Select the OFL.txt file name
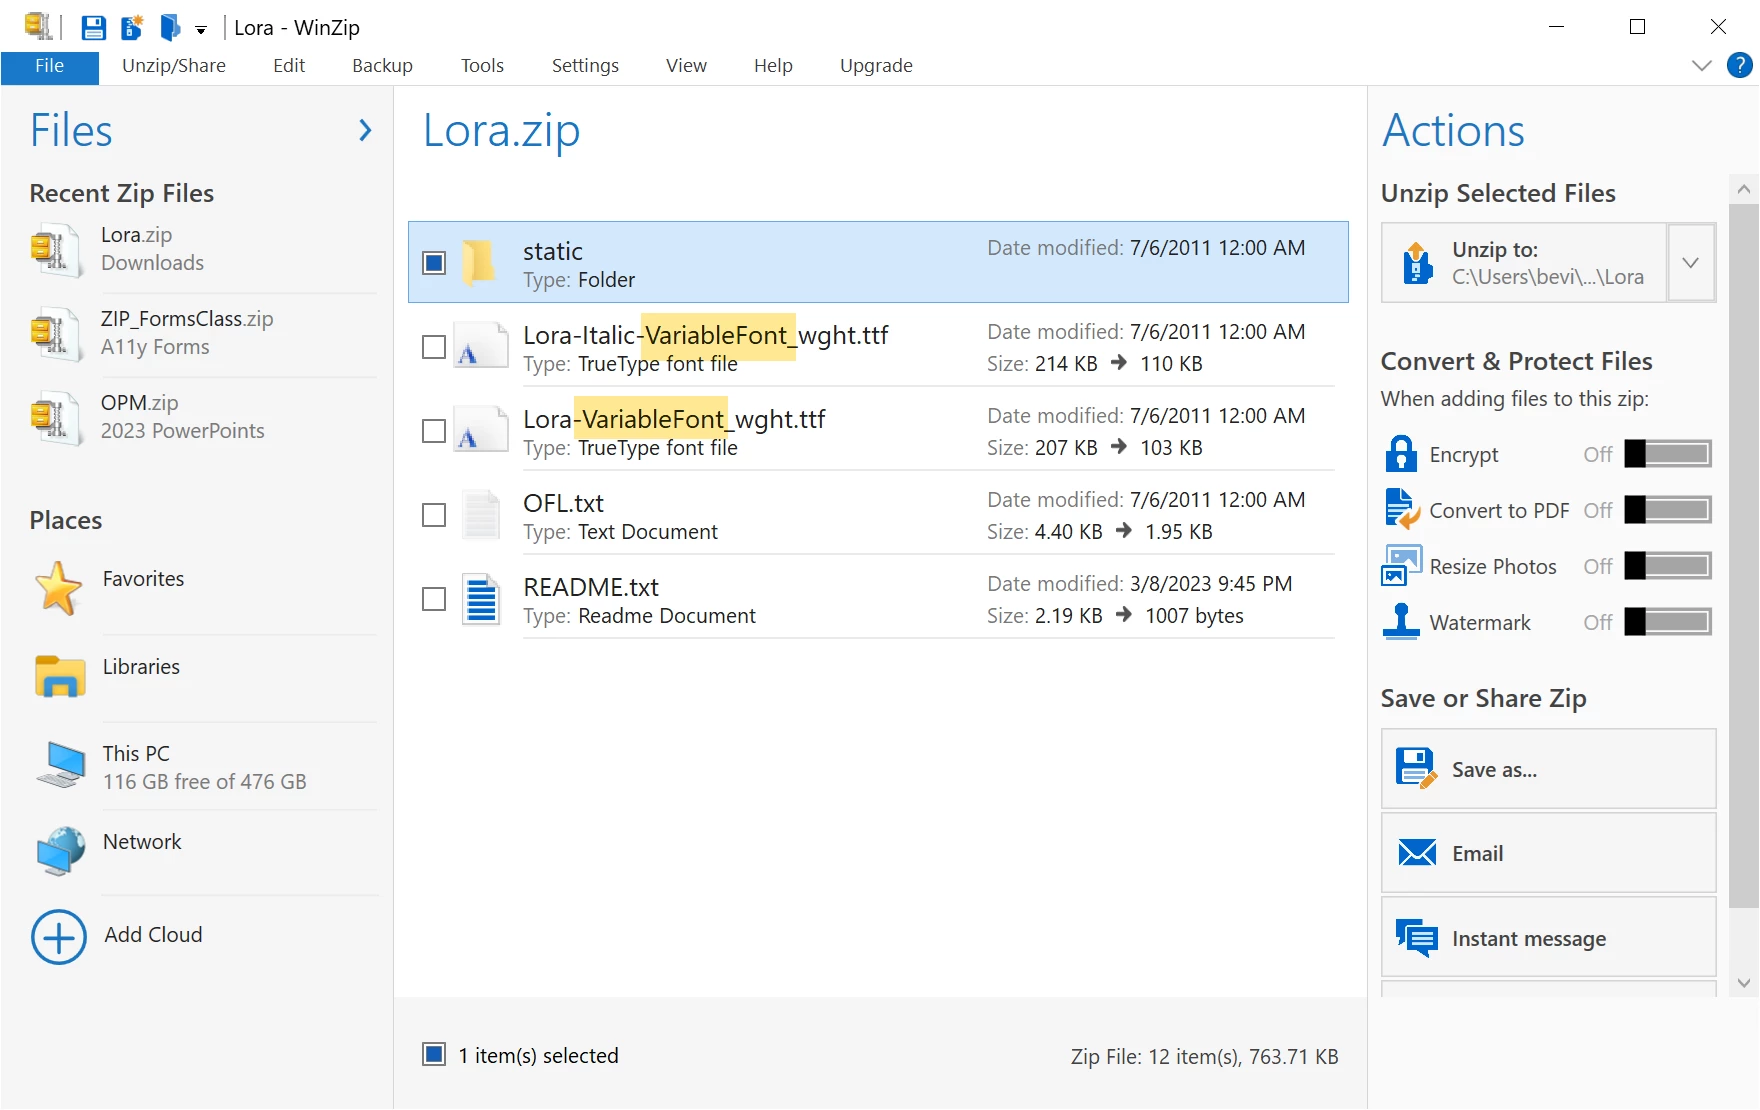This screenshot has height=1110, width=1760. click(x=563, y=503)
